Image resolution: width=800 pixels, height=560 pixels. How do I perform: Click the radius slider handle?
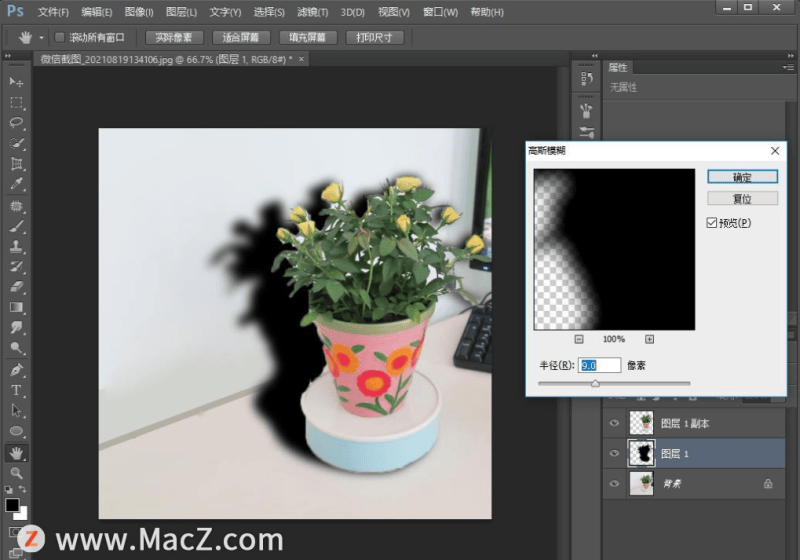(596, 383)
